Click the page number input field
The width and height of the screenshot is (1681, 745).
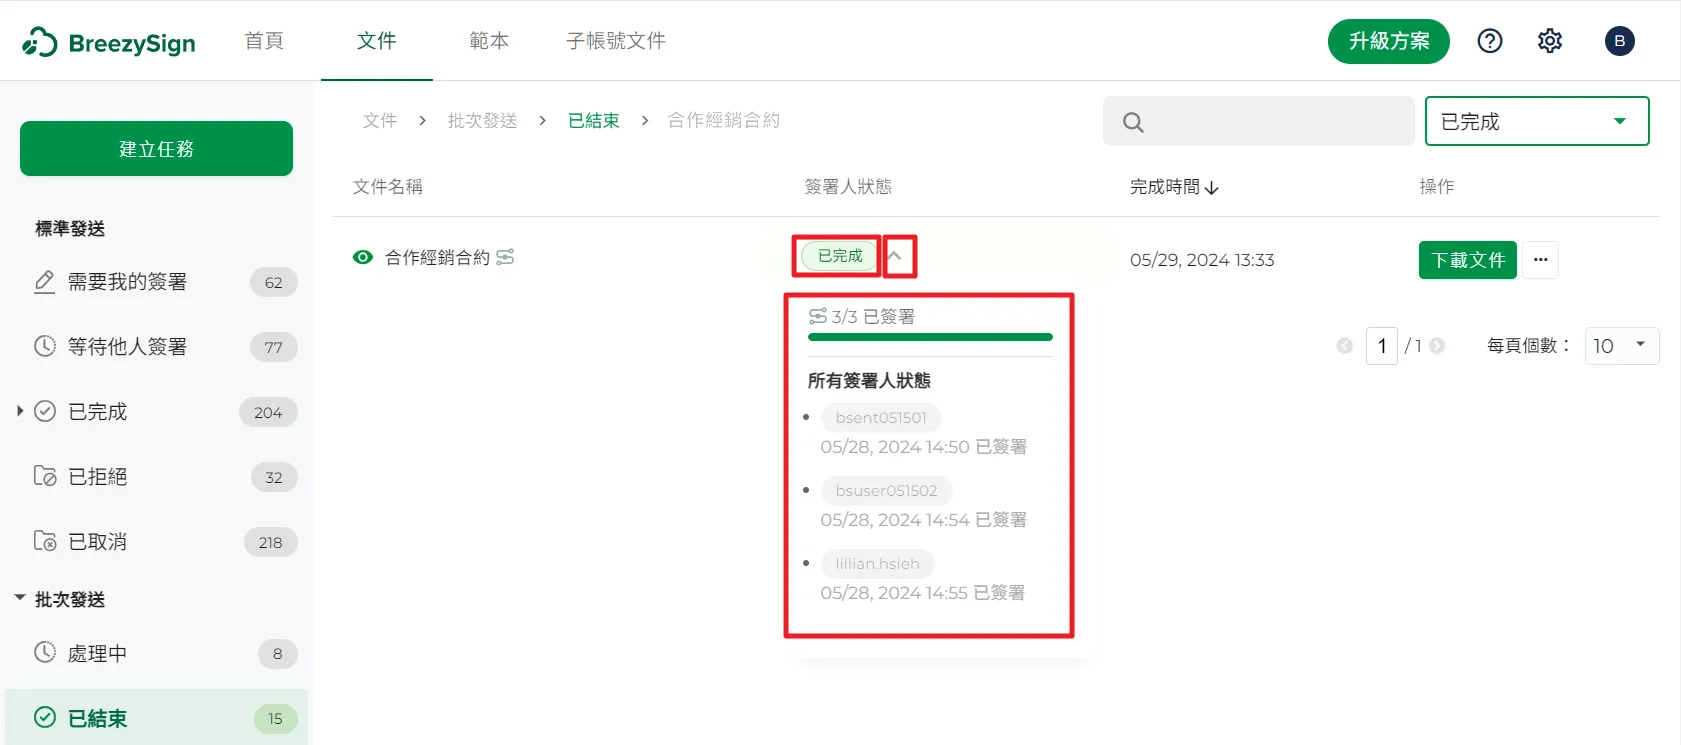point(1381,346)
